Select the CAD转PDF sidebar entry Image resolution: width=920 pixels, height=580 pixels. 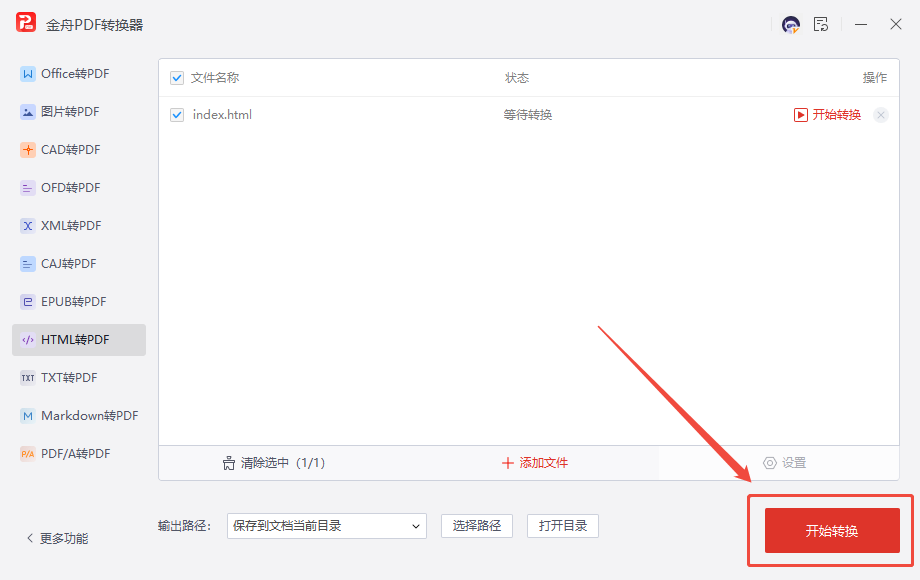(79, 150)
